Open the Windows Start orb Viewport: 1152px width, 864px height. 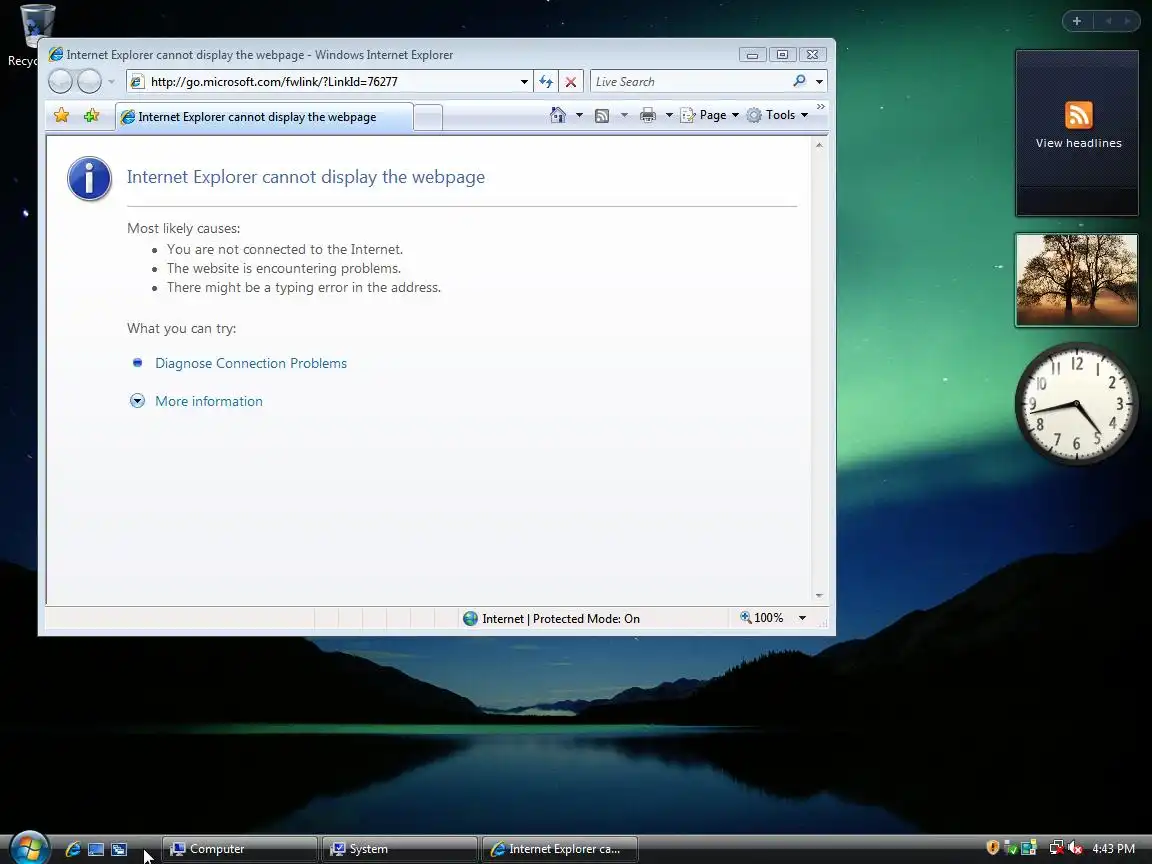29,849
